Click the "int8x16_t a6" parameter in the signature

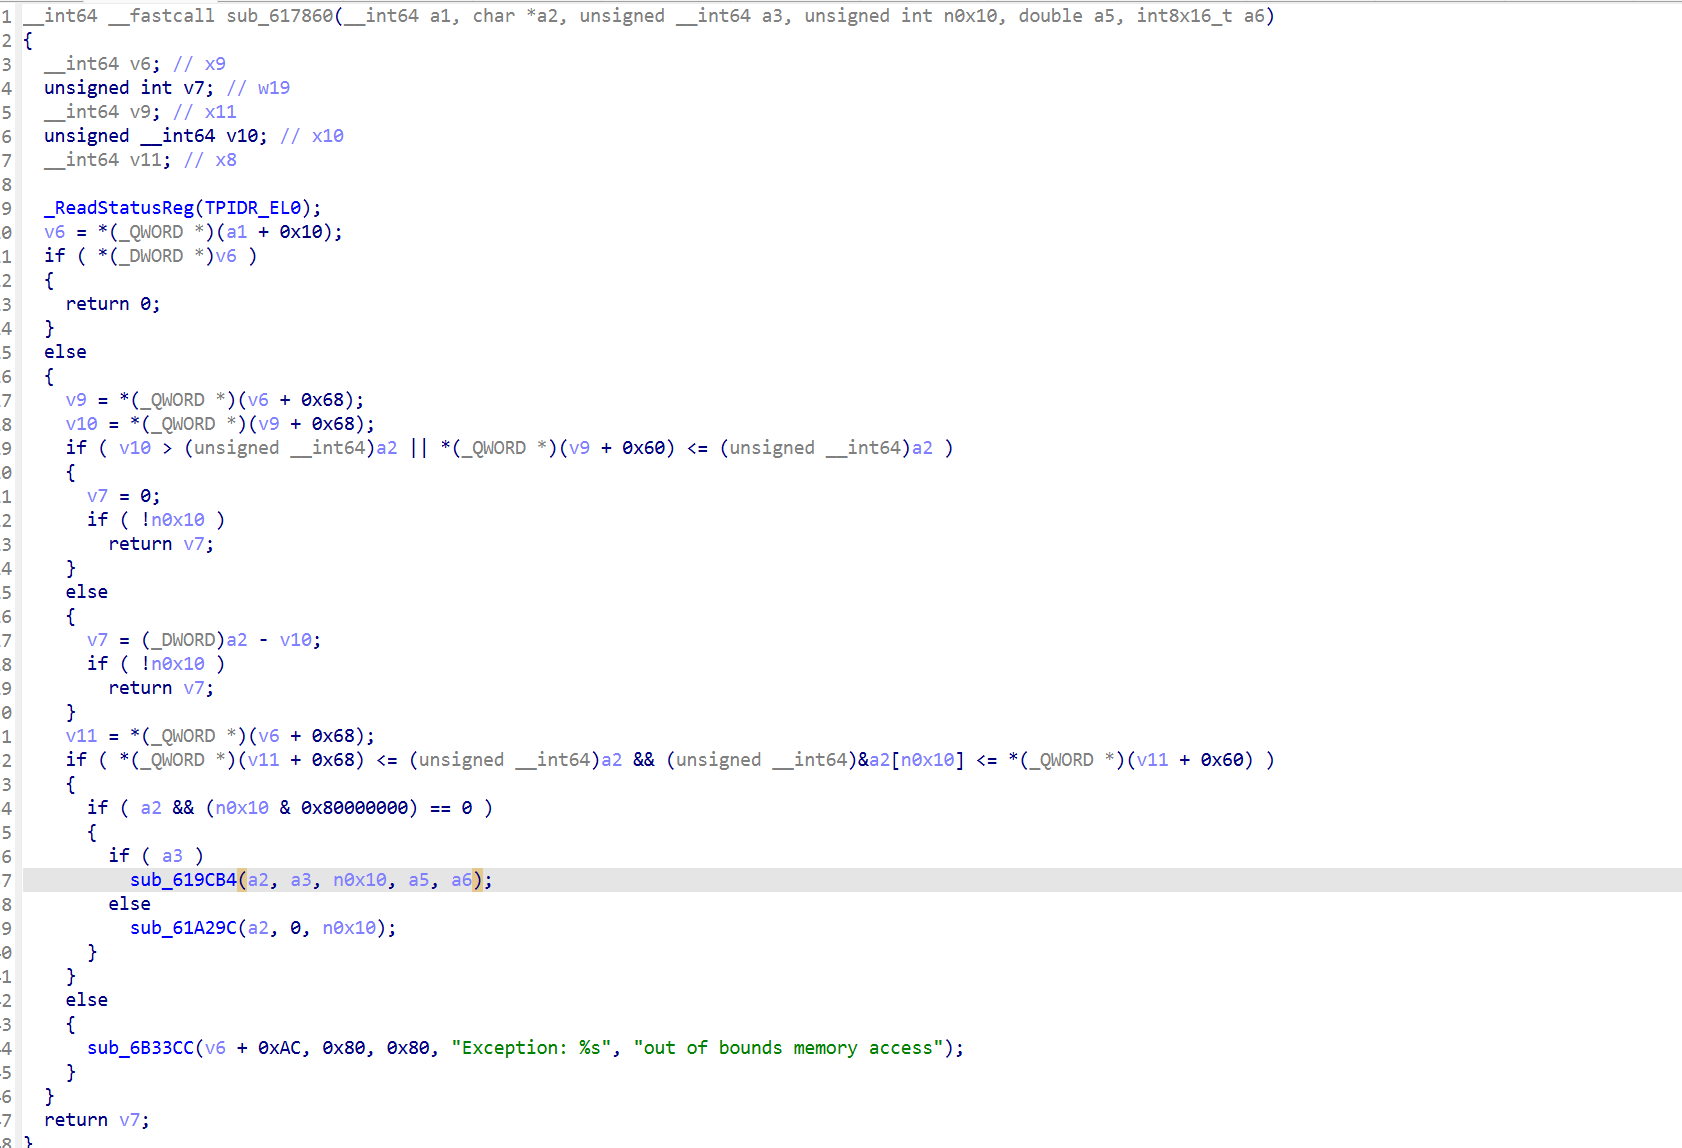click(x=1200, y=16)
